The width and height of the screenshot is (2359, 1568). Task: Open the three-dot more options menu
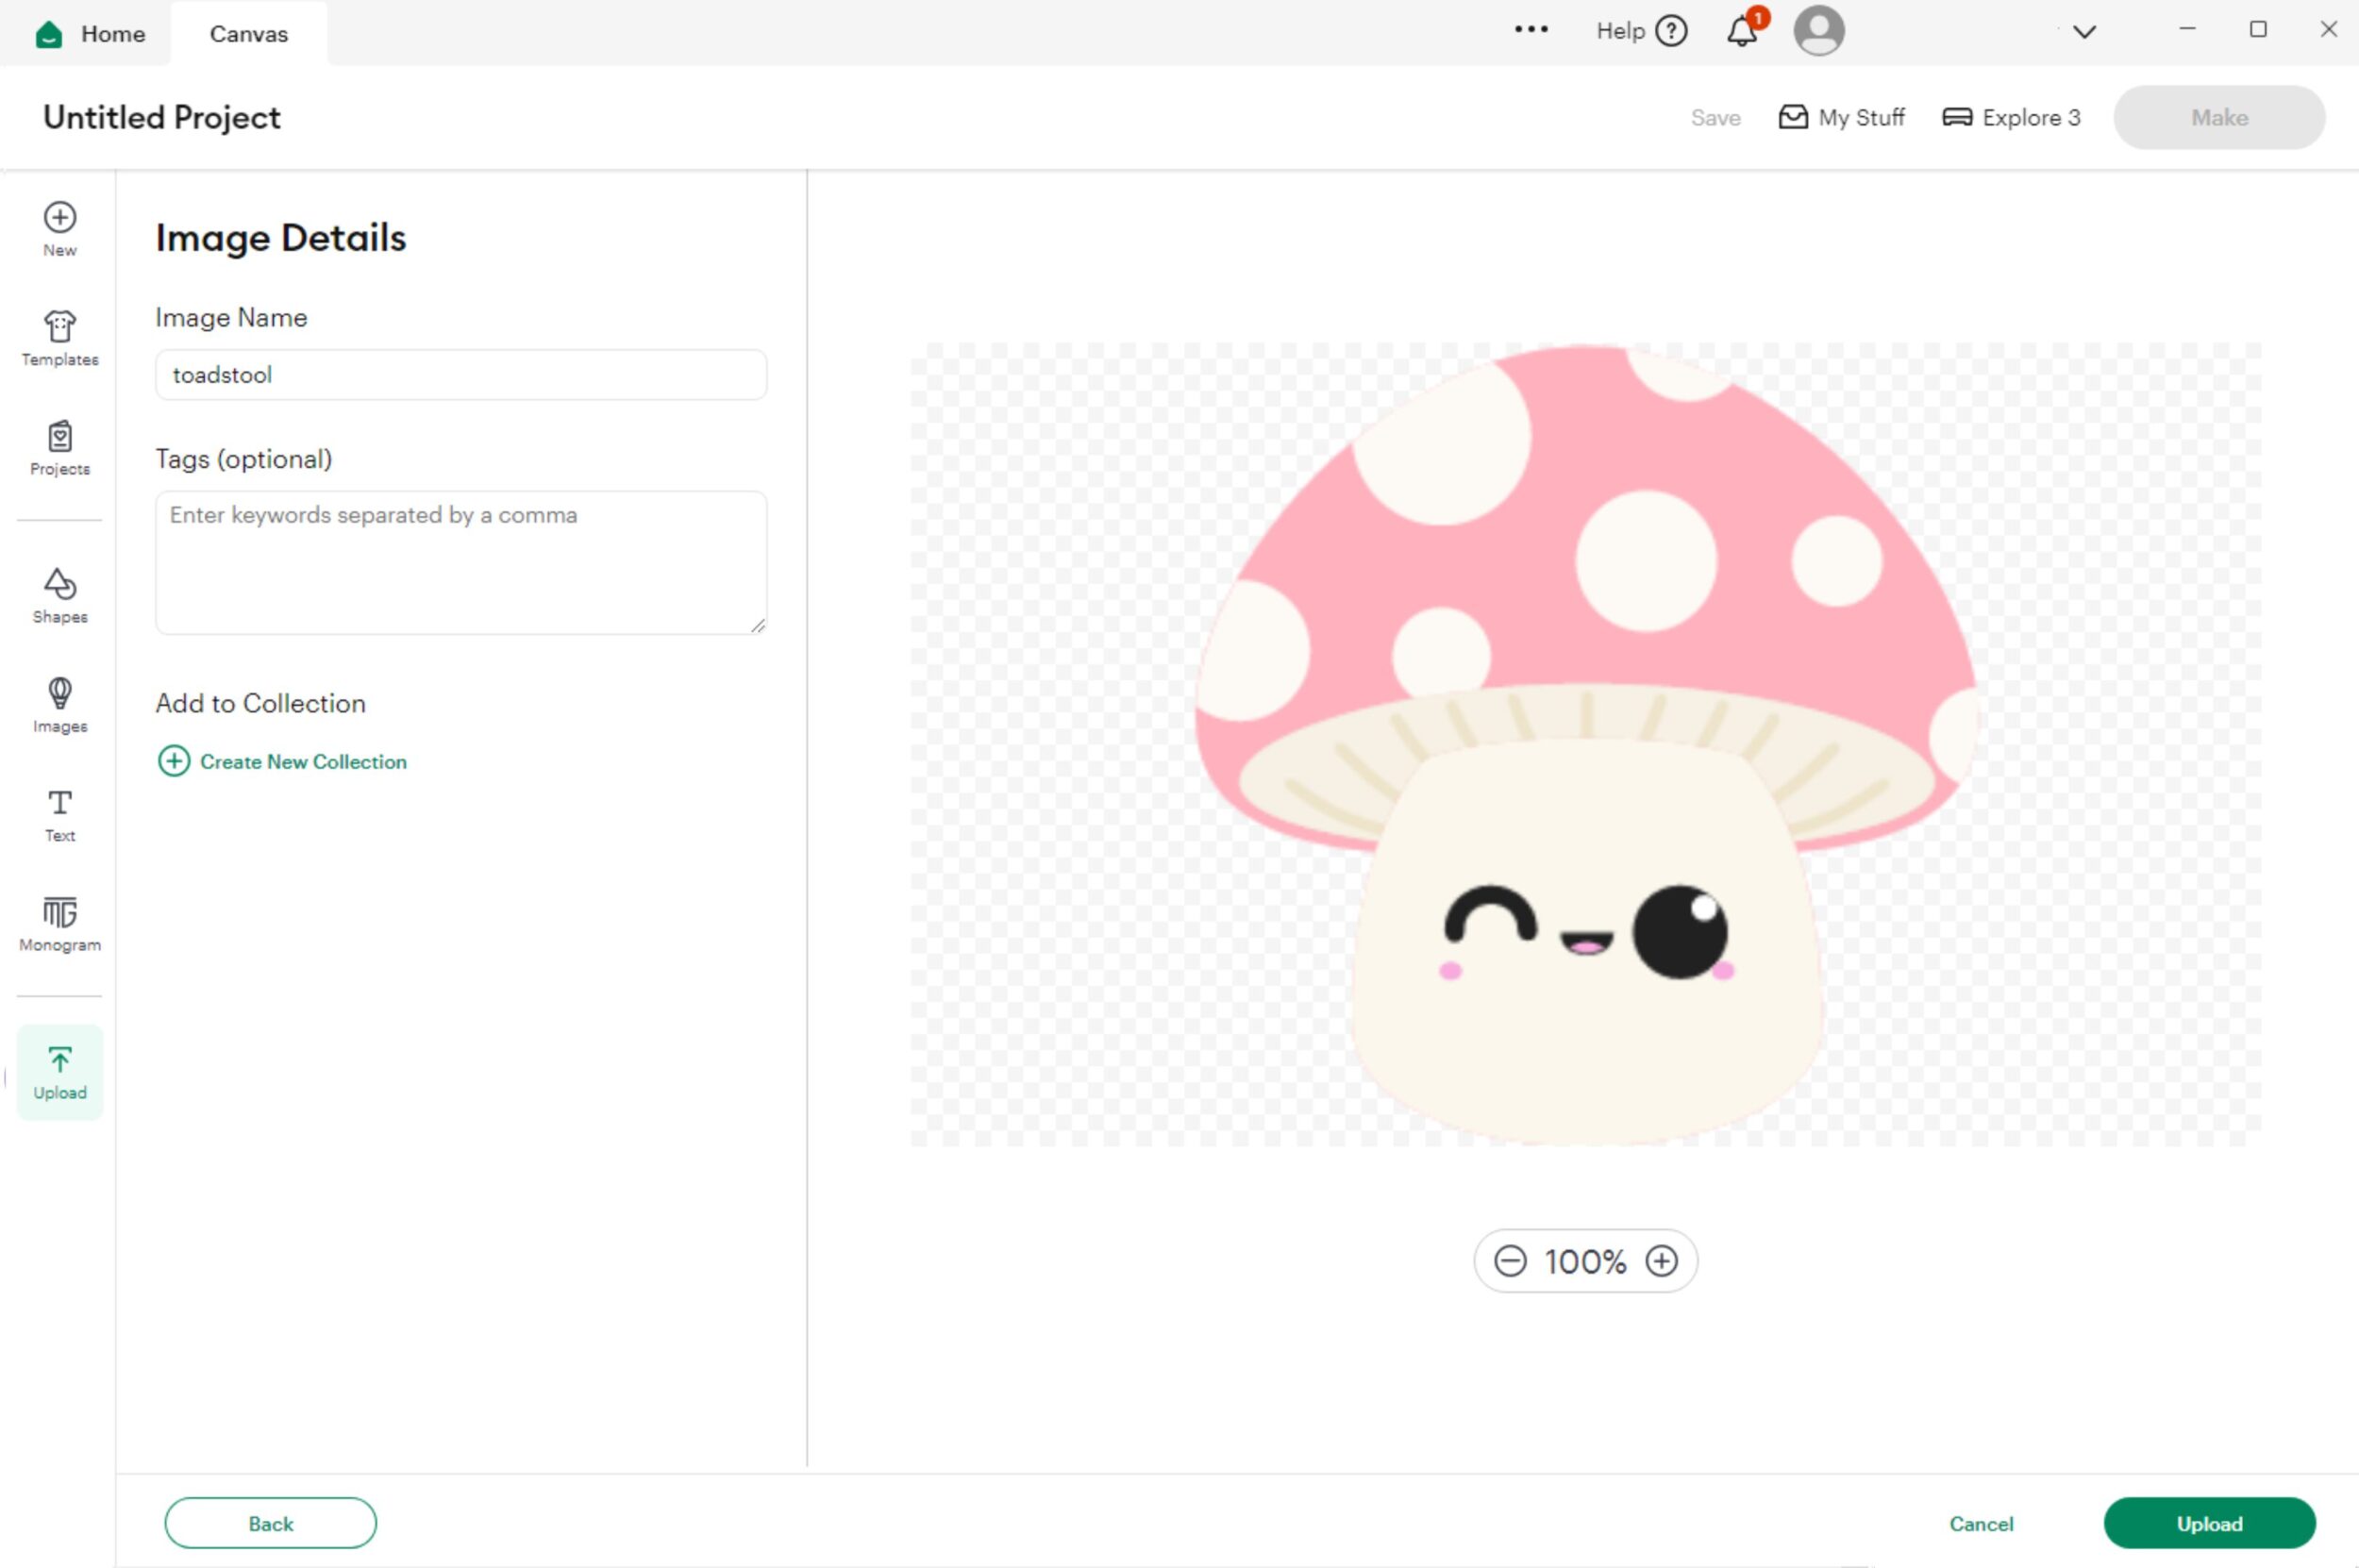[1531, 30]
